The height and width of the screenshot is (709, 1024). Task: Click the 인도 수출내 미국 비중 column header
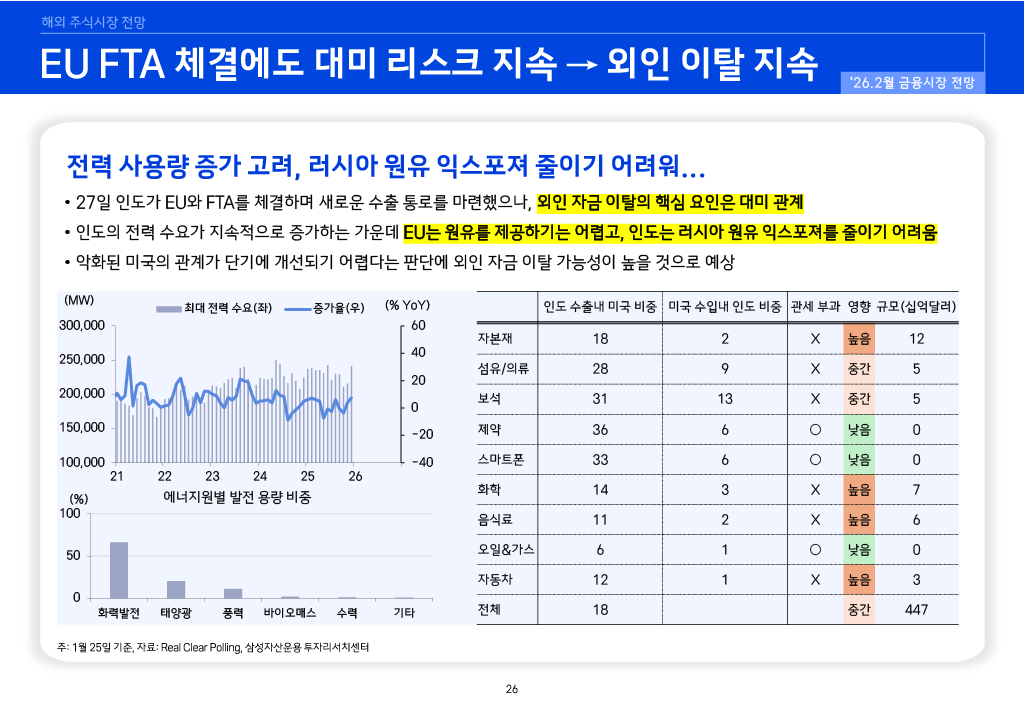pos(600,306)
